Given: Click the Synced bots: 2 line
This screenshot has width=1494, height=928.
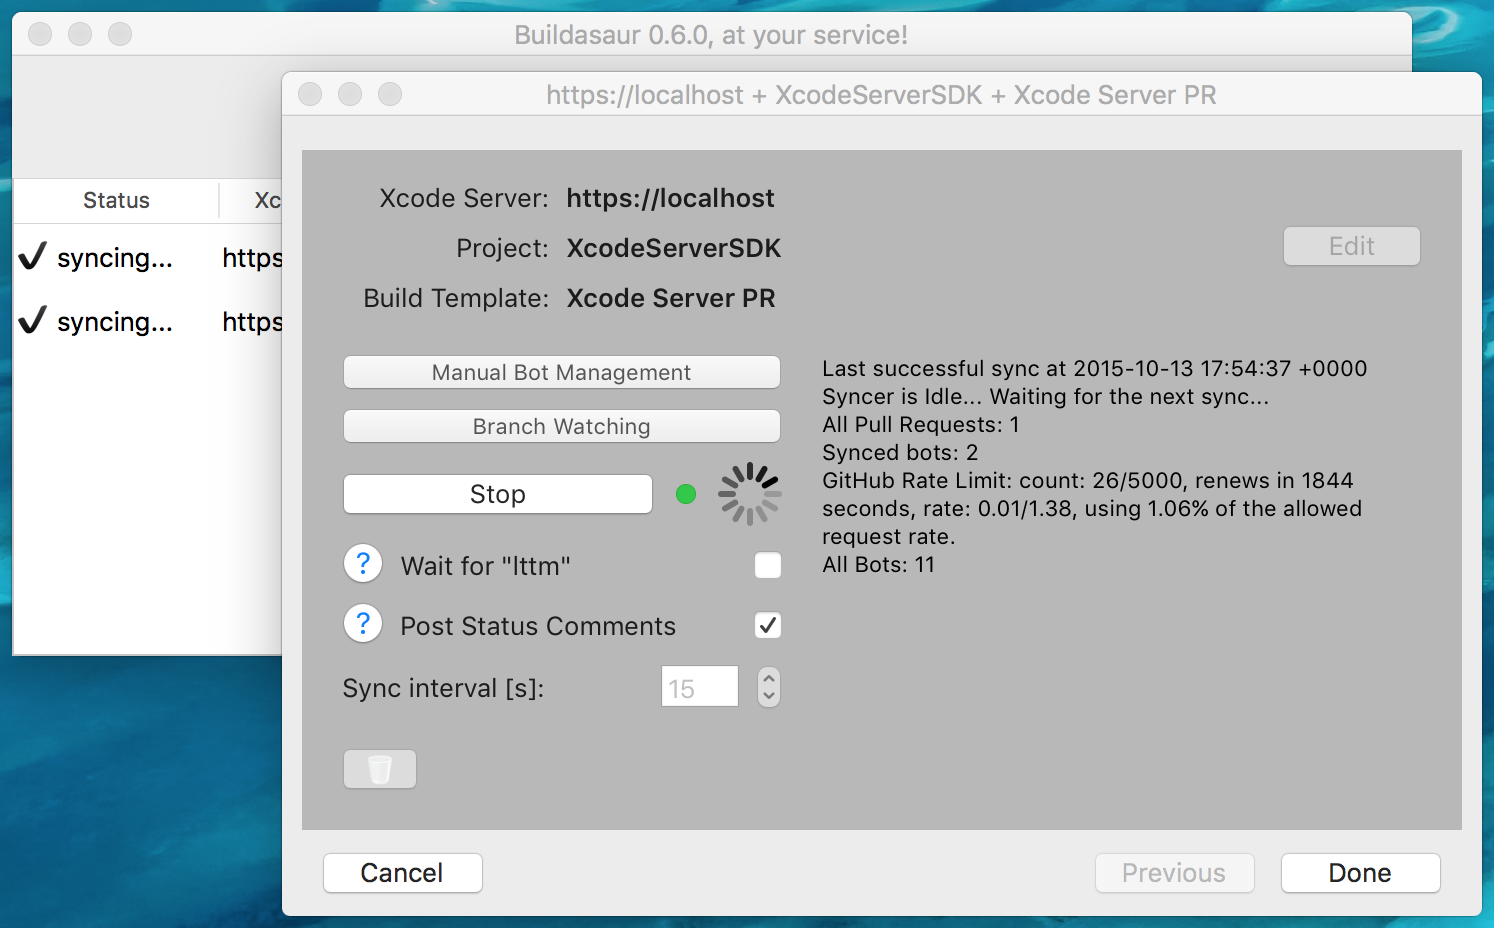Looking at the screenshot, I should [x=900, y=452].
